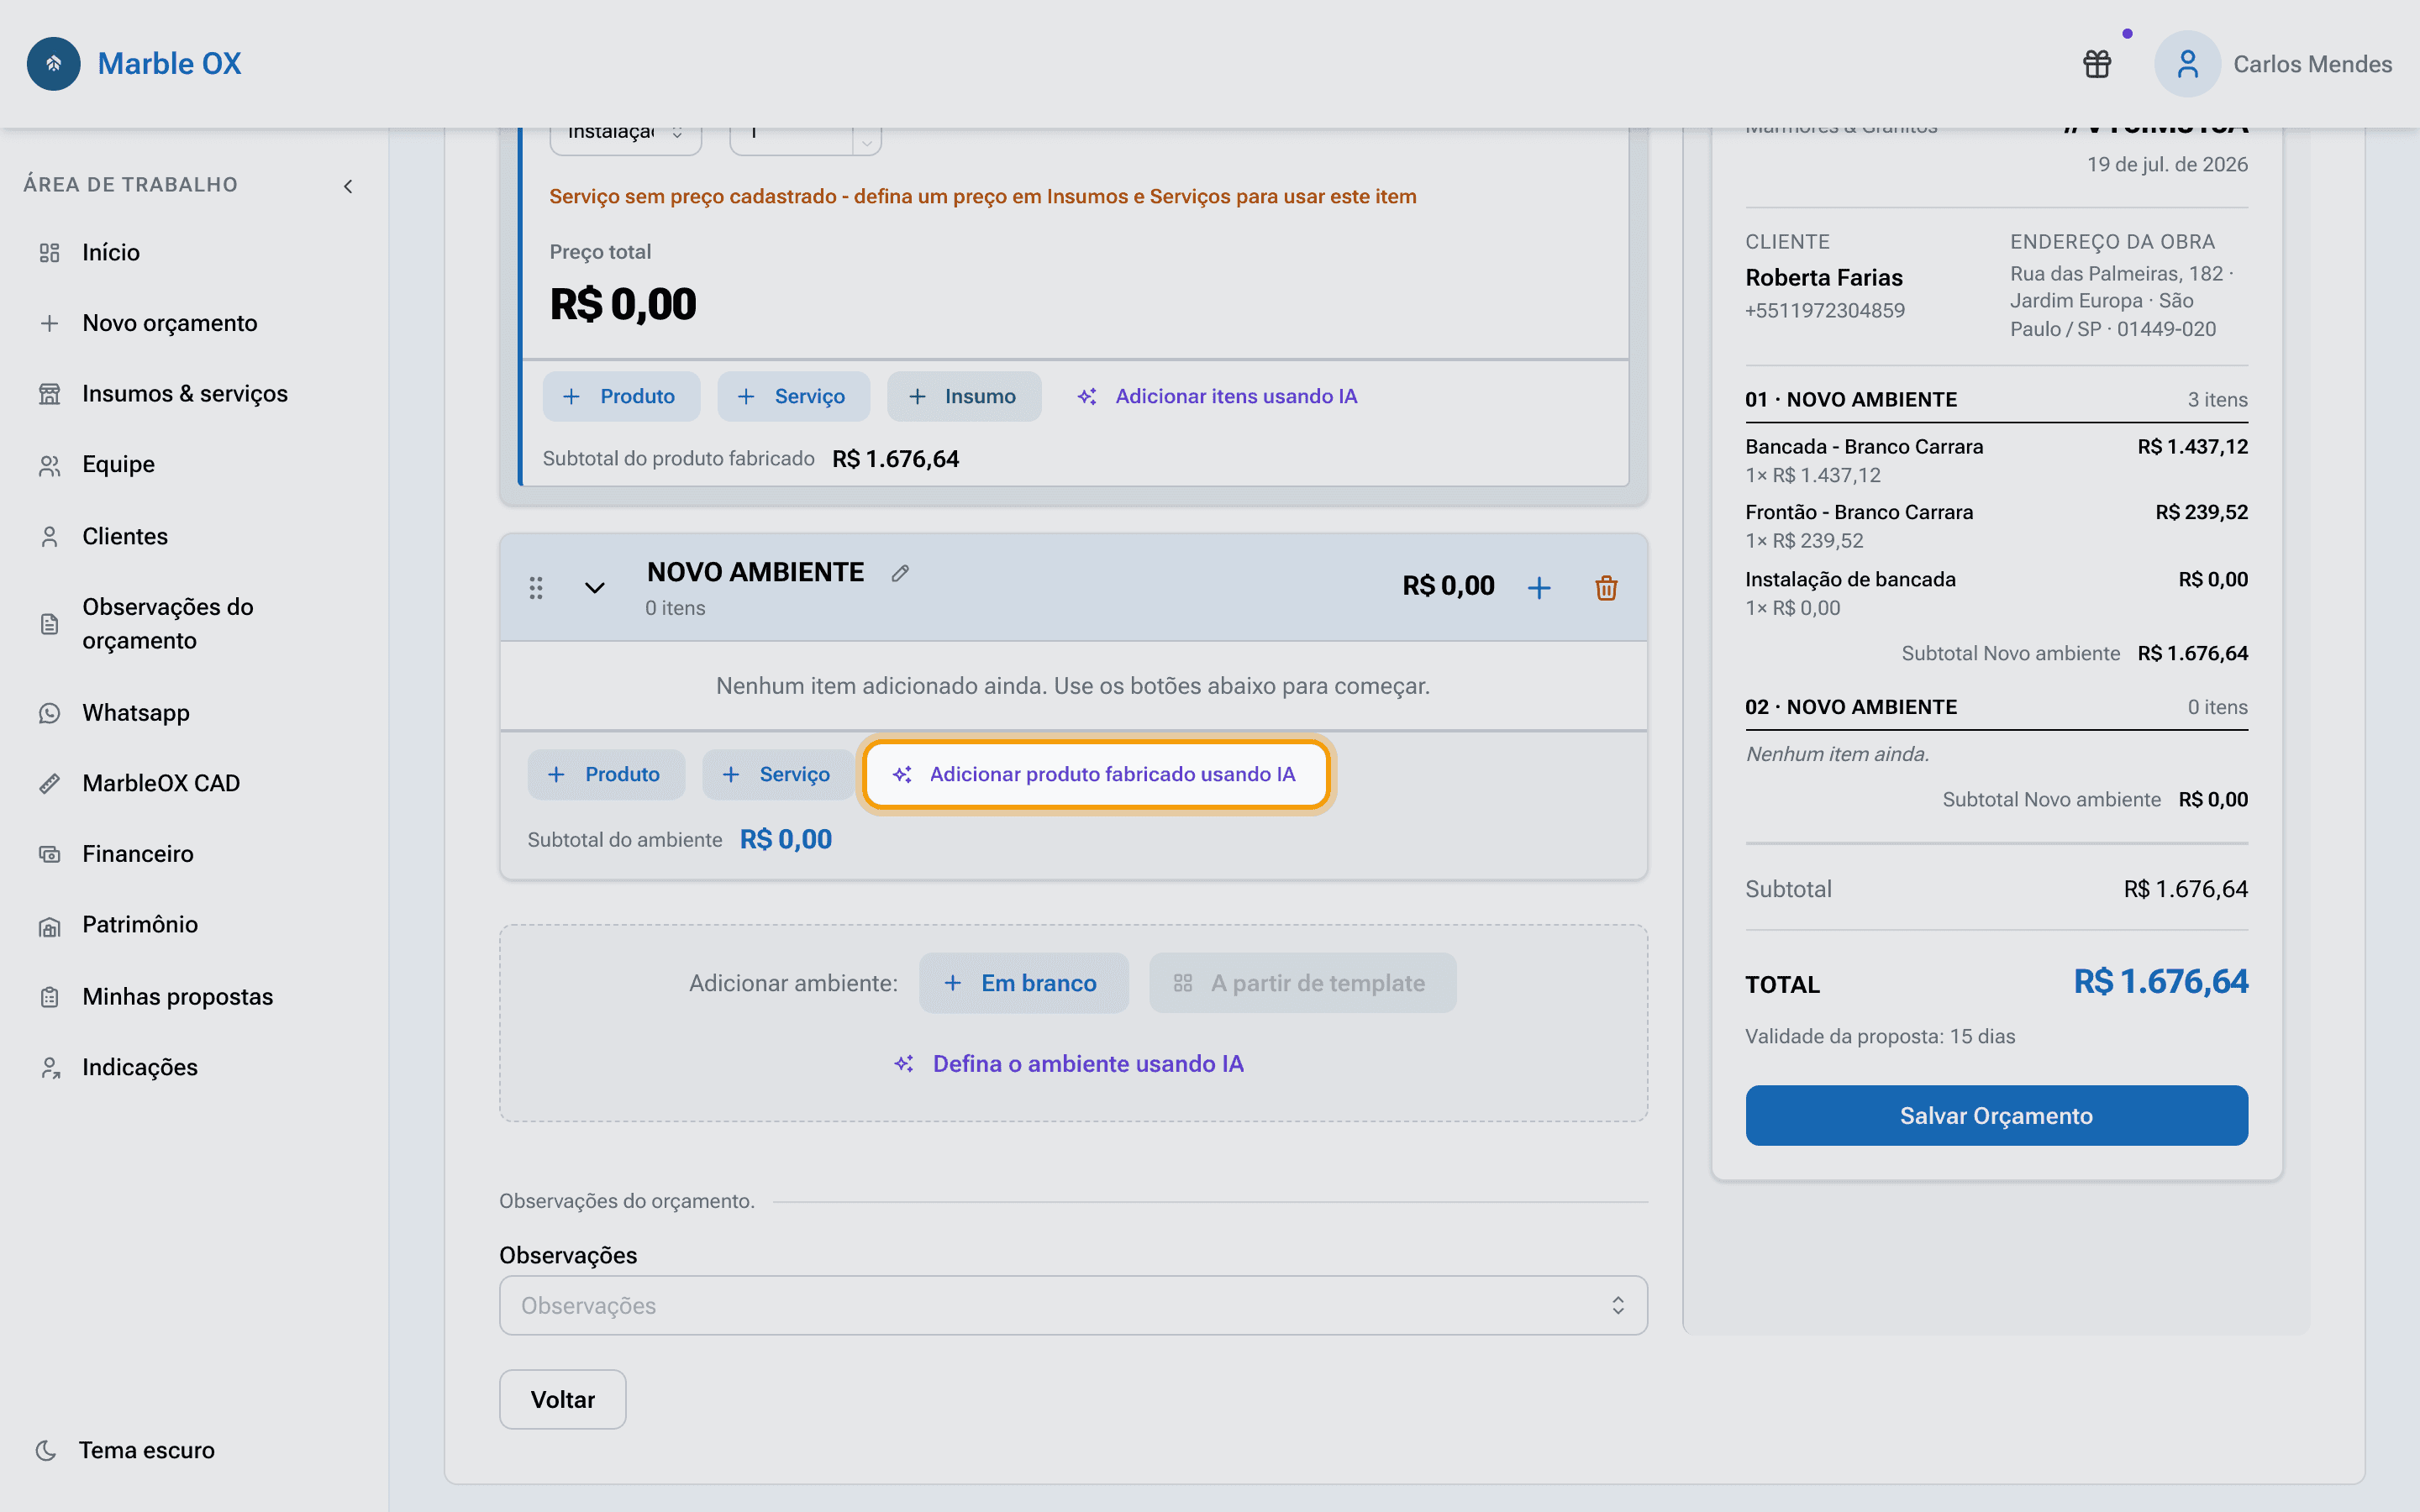Add Produto to the empty ambiente
The image size is (2420, 1512).
[606, 774]
